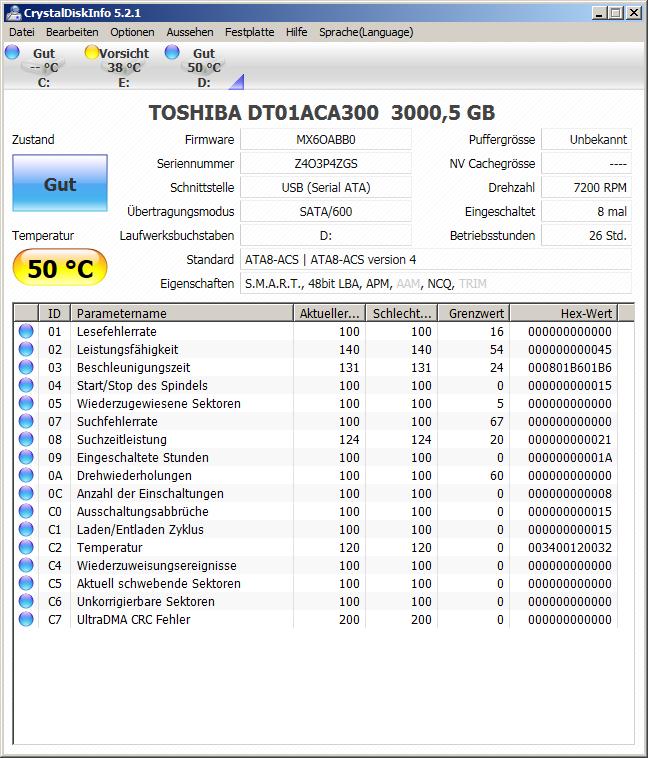Click status orb of UltraDMA CRC Fehler row
The image size is (648, 758).
(x=26, y=619)
